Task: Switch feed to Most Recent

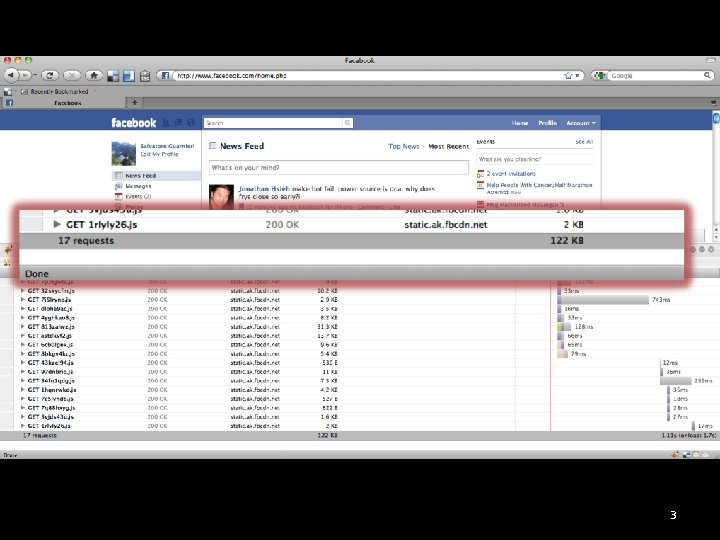Action: 449,146
